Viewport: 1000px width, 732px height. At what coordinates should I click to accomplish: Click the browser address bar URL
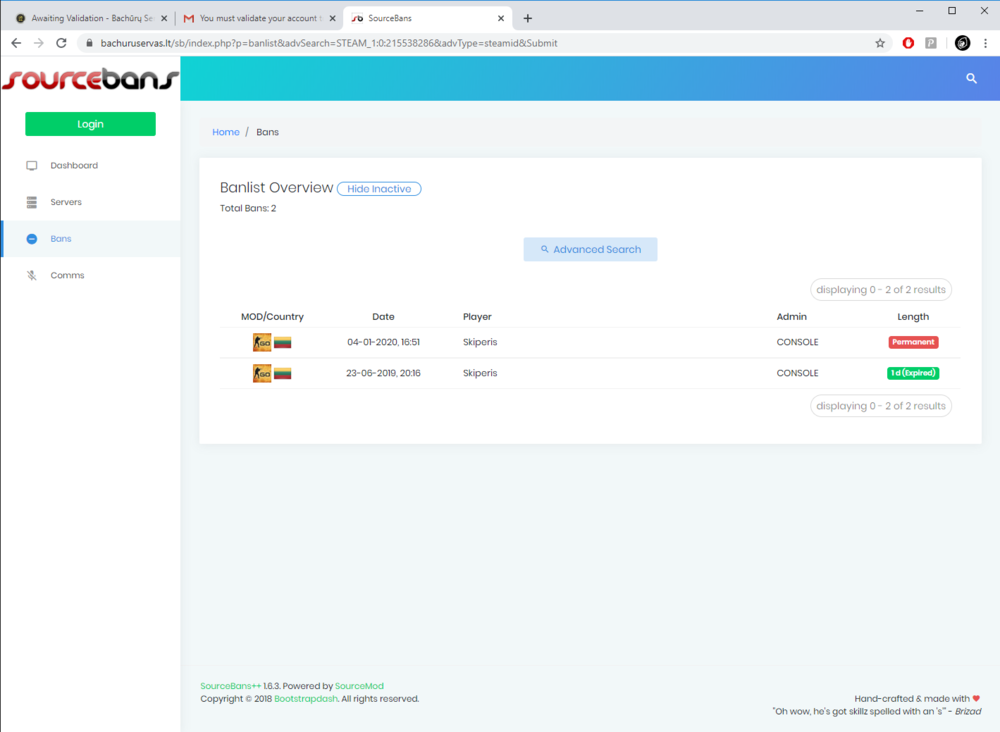pos(330,43)
